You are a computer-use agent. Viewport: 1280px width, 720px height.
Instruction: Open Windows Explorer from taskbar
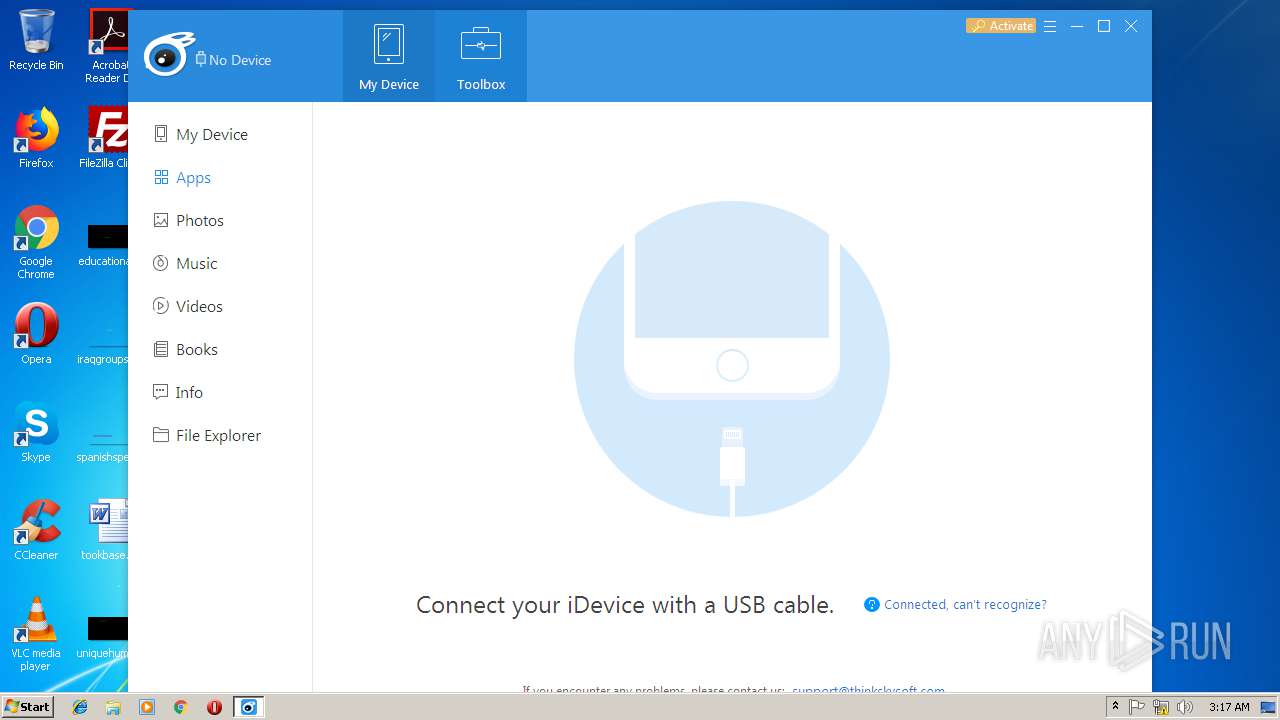113,707
